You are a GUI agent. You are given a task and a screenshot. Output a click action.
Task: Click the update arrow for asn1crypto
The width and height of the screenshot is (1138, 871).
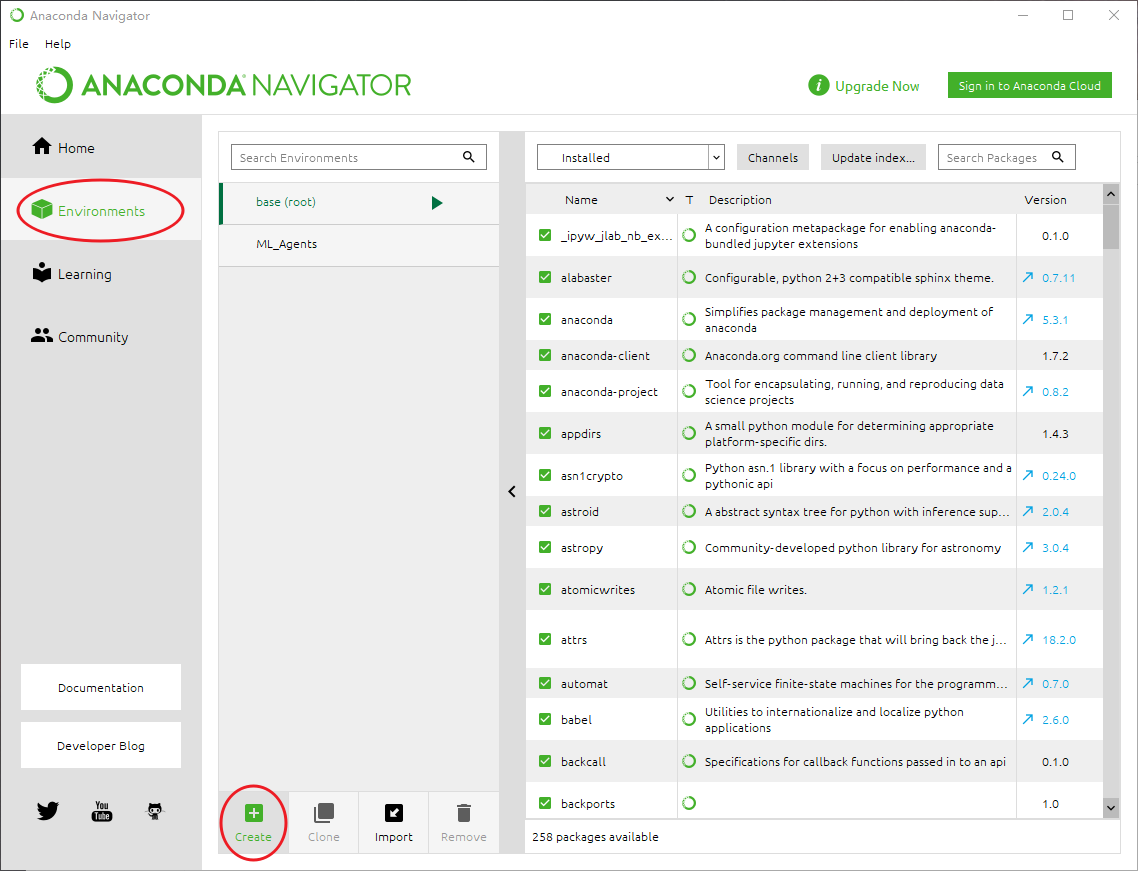[1028, 475]
